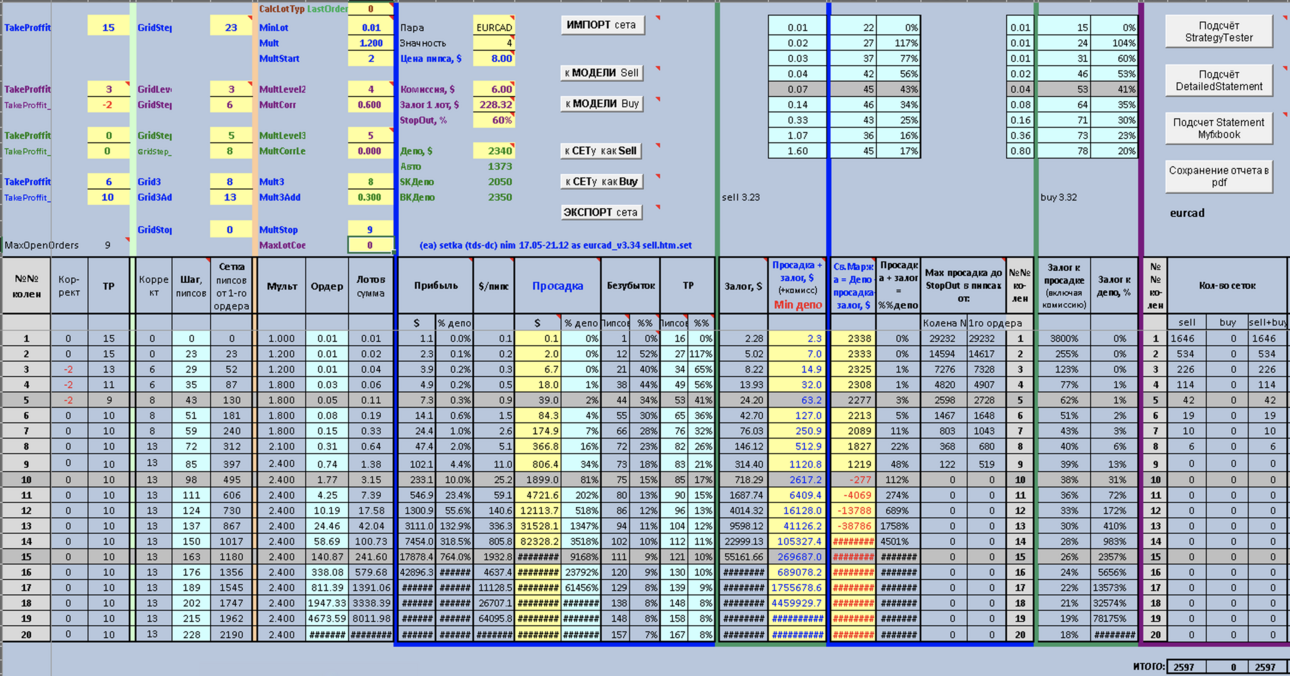Click the к МОДЕЛИ Buy button
Image resolution: width=1290 pixels, height=676 pixels.
click(x=601, y=103)
